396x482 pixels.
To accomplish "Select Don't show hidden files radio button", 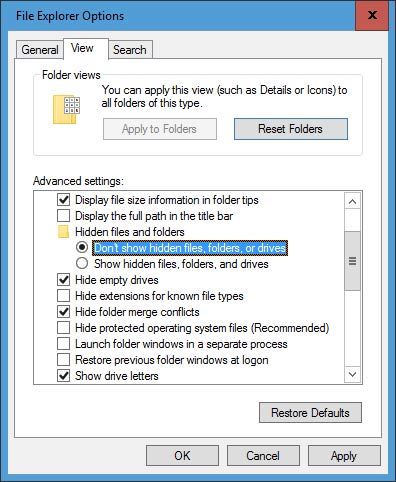I will pos(82,248).
